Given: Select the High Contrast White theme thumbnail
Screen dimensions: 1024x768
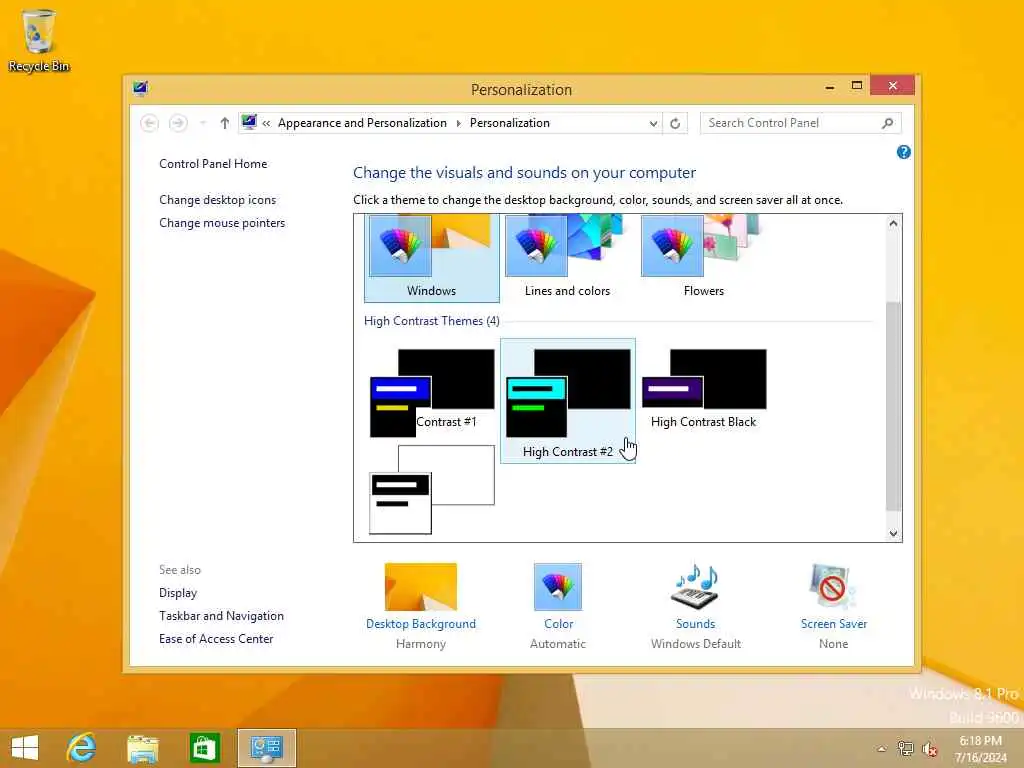Looking at the screenshot, I should click(x=432, y=490).
